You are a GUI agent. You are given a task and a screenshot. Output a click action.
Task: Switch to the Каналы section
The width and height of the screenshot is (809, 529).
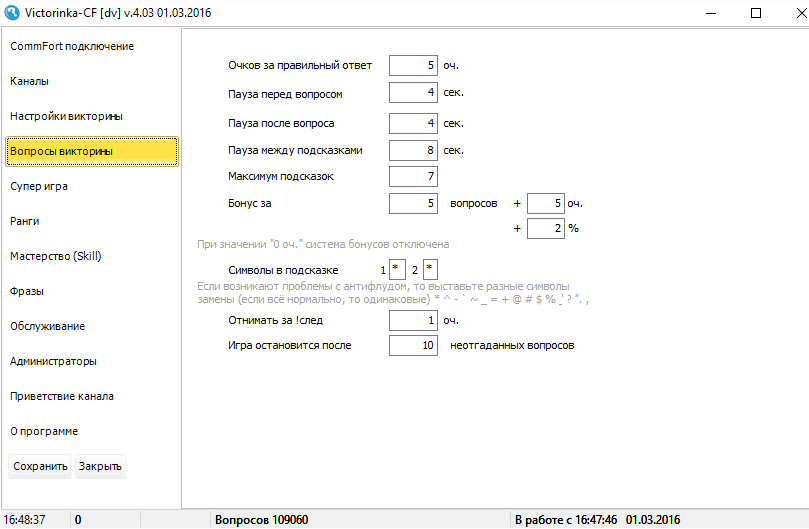point(30,81)
